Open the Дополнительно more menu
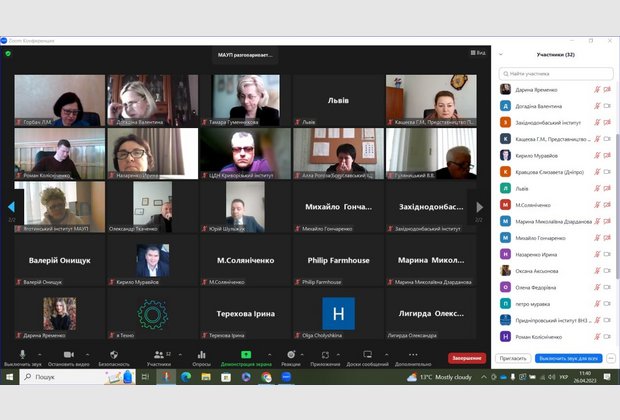Viewport: 620px width, 420px height. [x=412, y=354]
